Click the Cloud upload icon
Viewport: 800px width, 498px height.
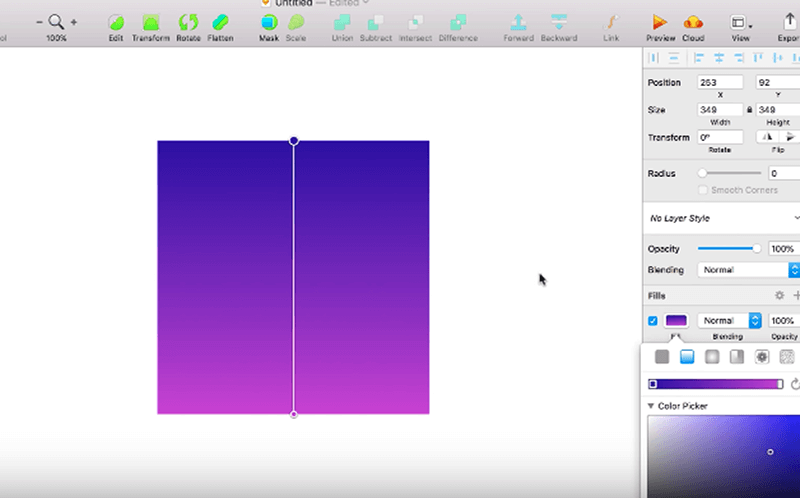tap(693, 22)
